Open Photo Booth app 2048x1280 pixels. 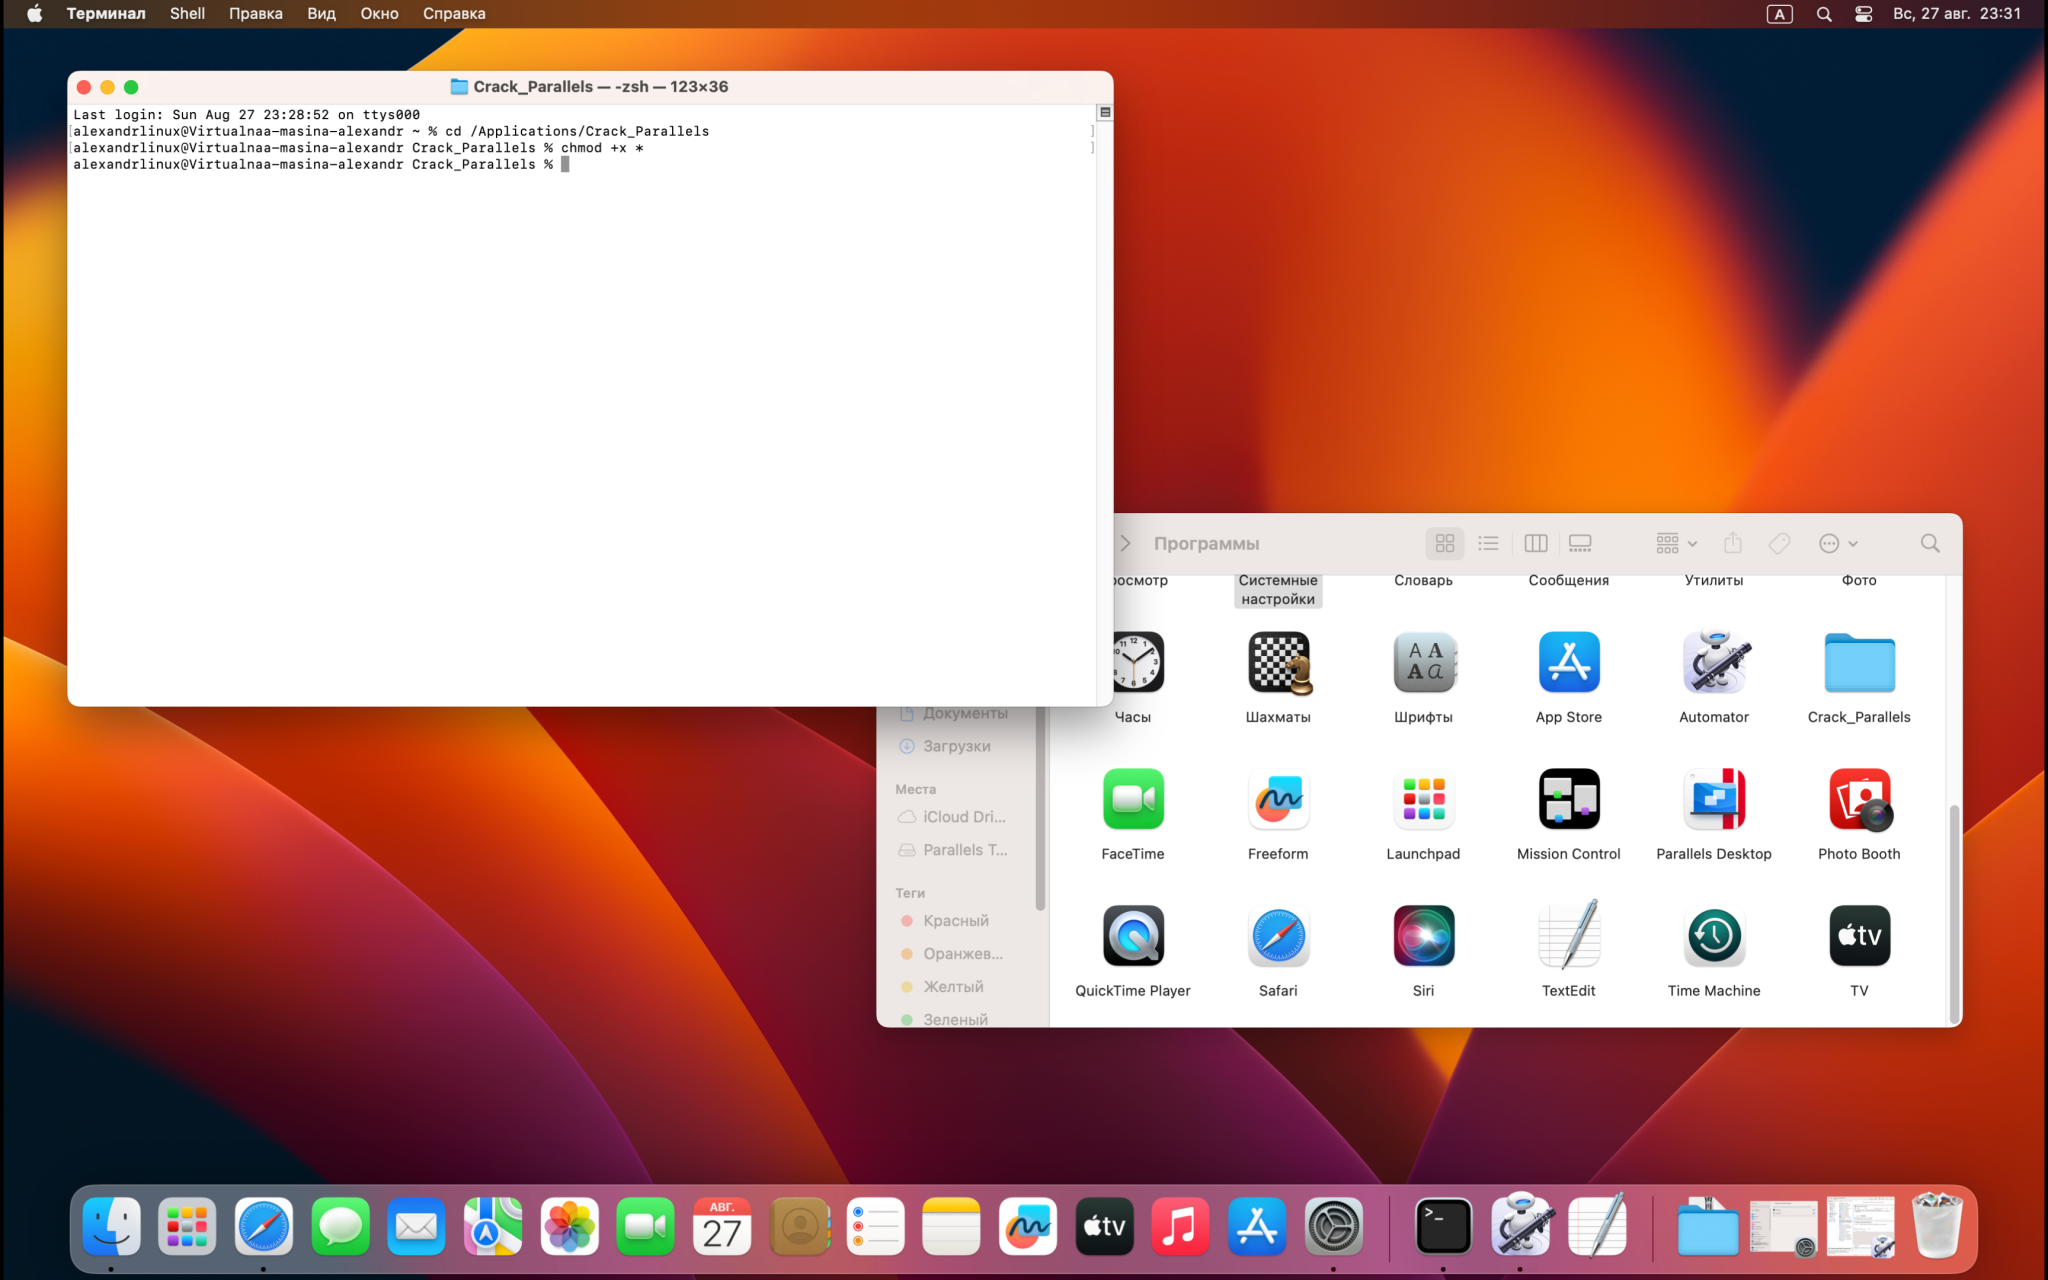[x=1860, y=799]
